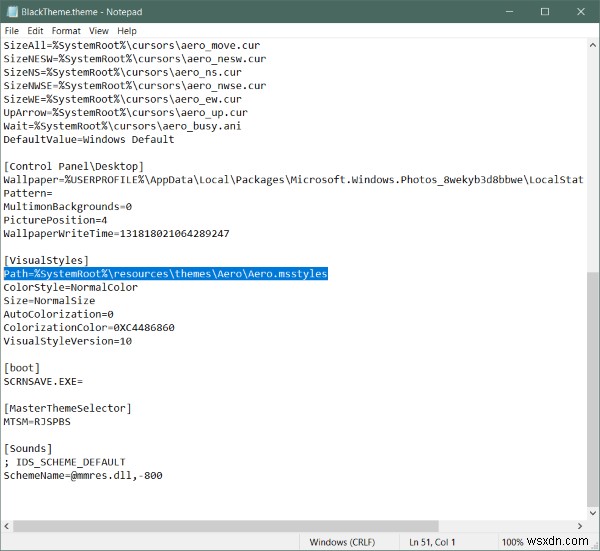Click the DefaultValue=Windows Default line

click(x=89, y=139)
